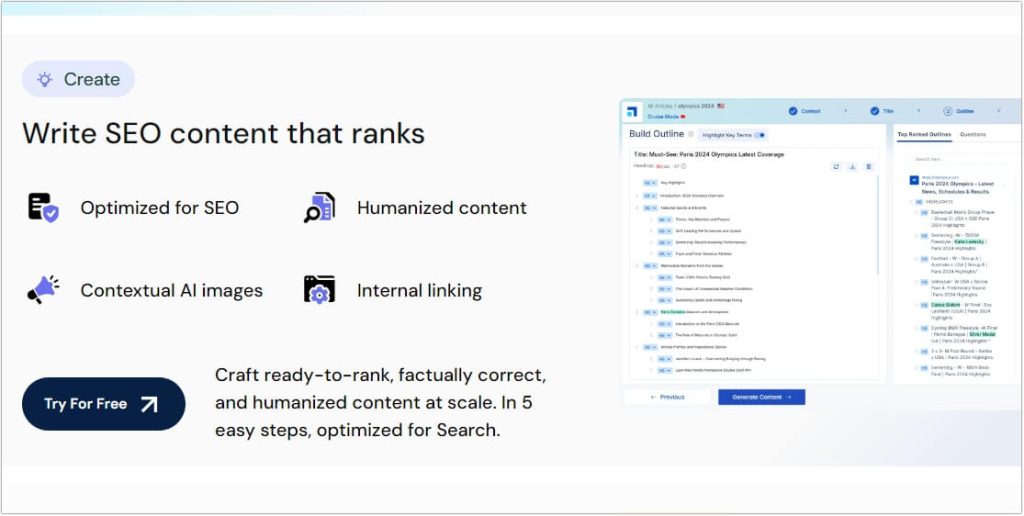Click the Previous button
The height and width of the screenshot is (516, 1024).
[x=667, y=397]
